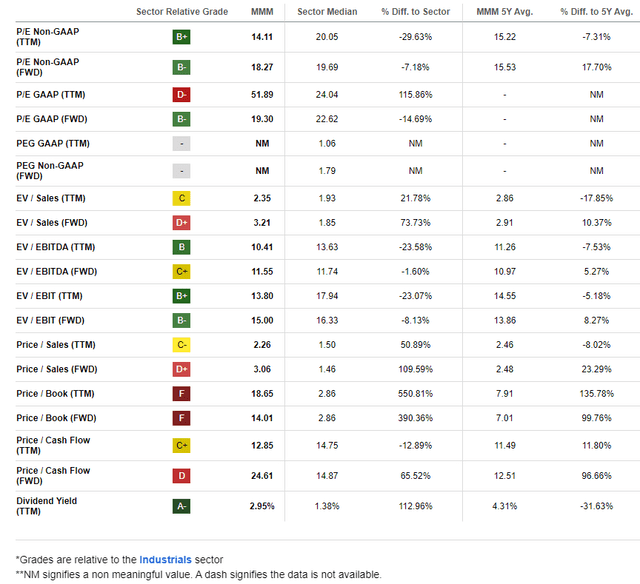The image size is (640, 584).
Task: Click the D+ grade badge for EV / Sales (FWD)
Action: click(x=181, y=223)
